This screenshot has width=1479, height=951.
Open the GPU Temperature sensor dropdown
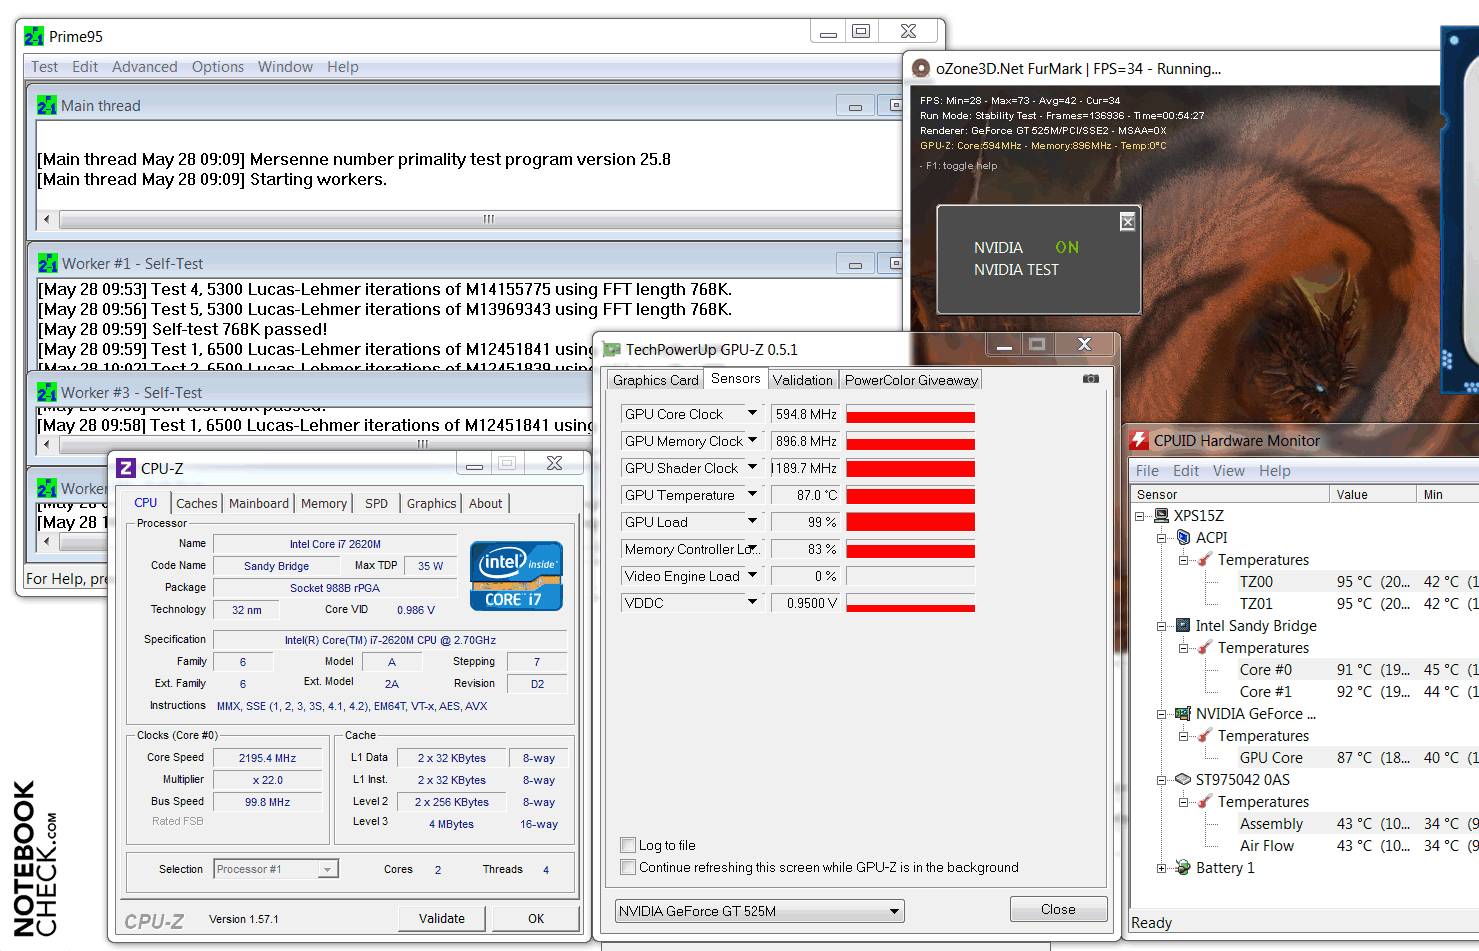pos(752,494)
